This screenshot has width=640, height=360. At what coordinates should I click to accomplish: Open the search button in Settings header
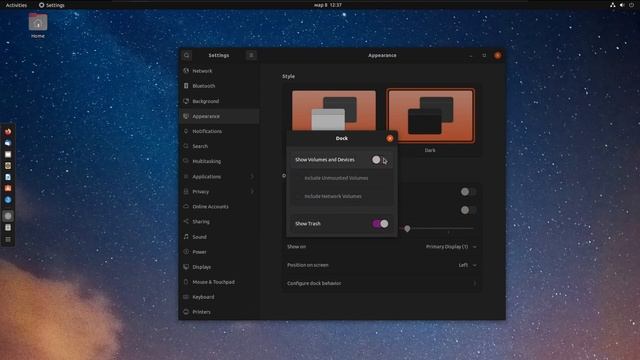click(187, 55)
